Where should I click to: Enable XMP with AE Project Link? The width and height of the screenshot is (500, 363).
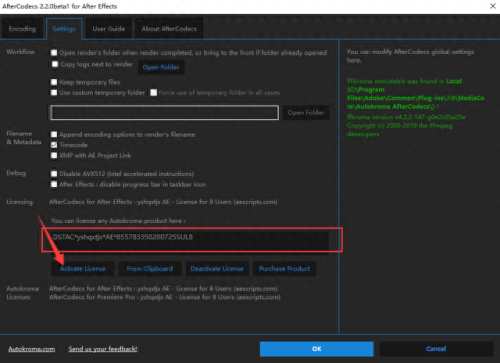[x=54, y=155]
